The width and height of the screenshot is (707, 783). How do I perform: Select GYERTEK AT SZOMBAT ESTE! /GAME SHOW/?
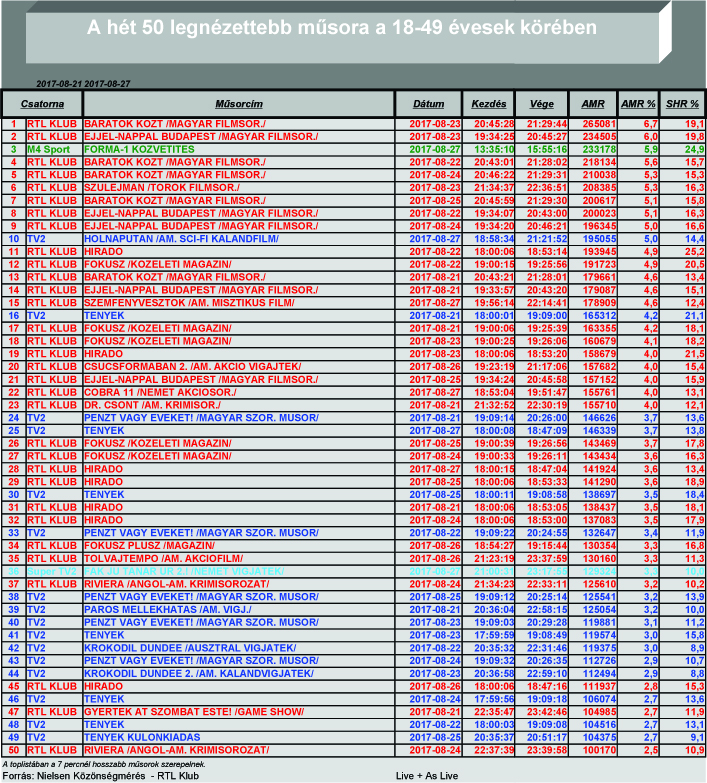pos(194,712)
